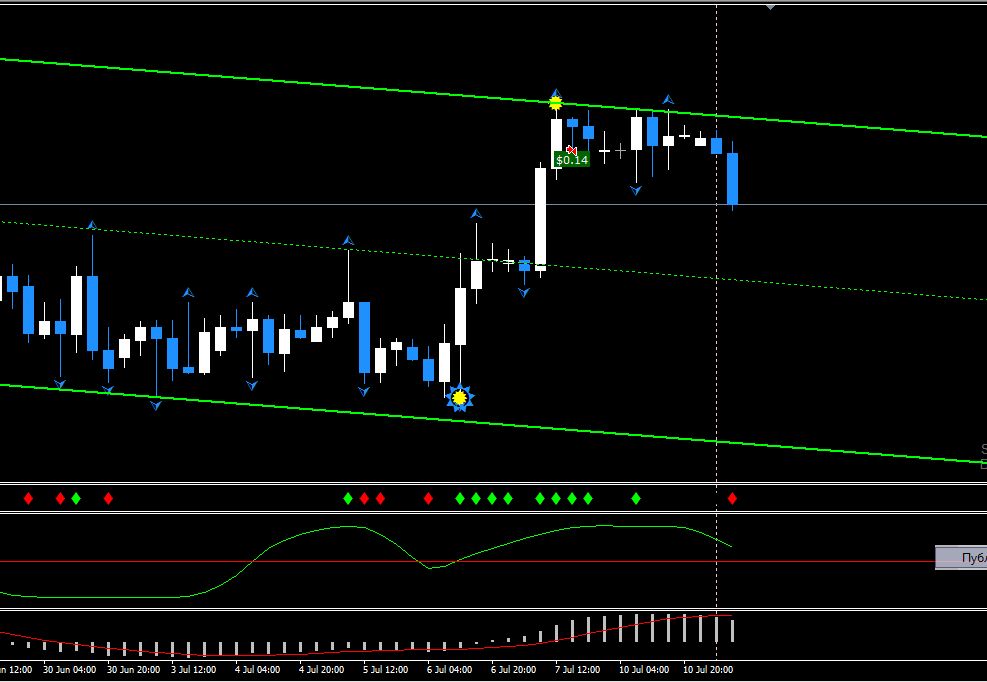Select the last blue bearish candle on the right
Viewport: 987px width, 682px height.
click(x=732, y=179)
